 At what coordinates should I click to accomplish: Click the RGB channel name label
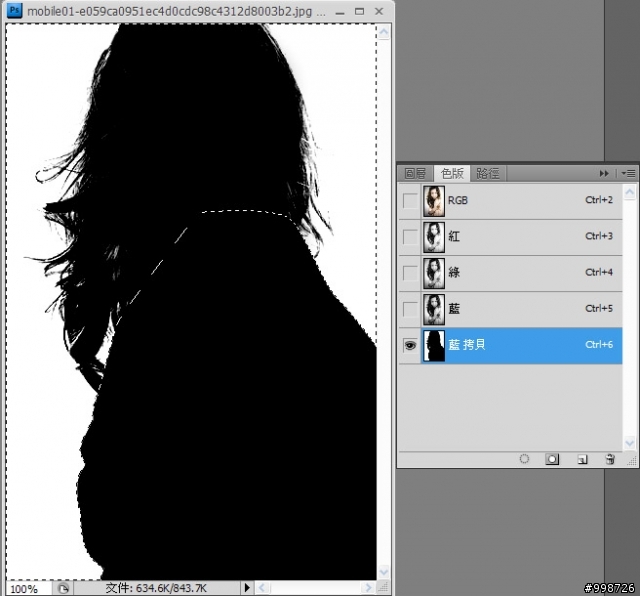[458, 200]
